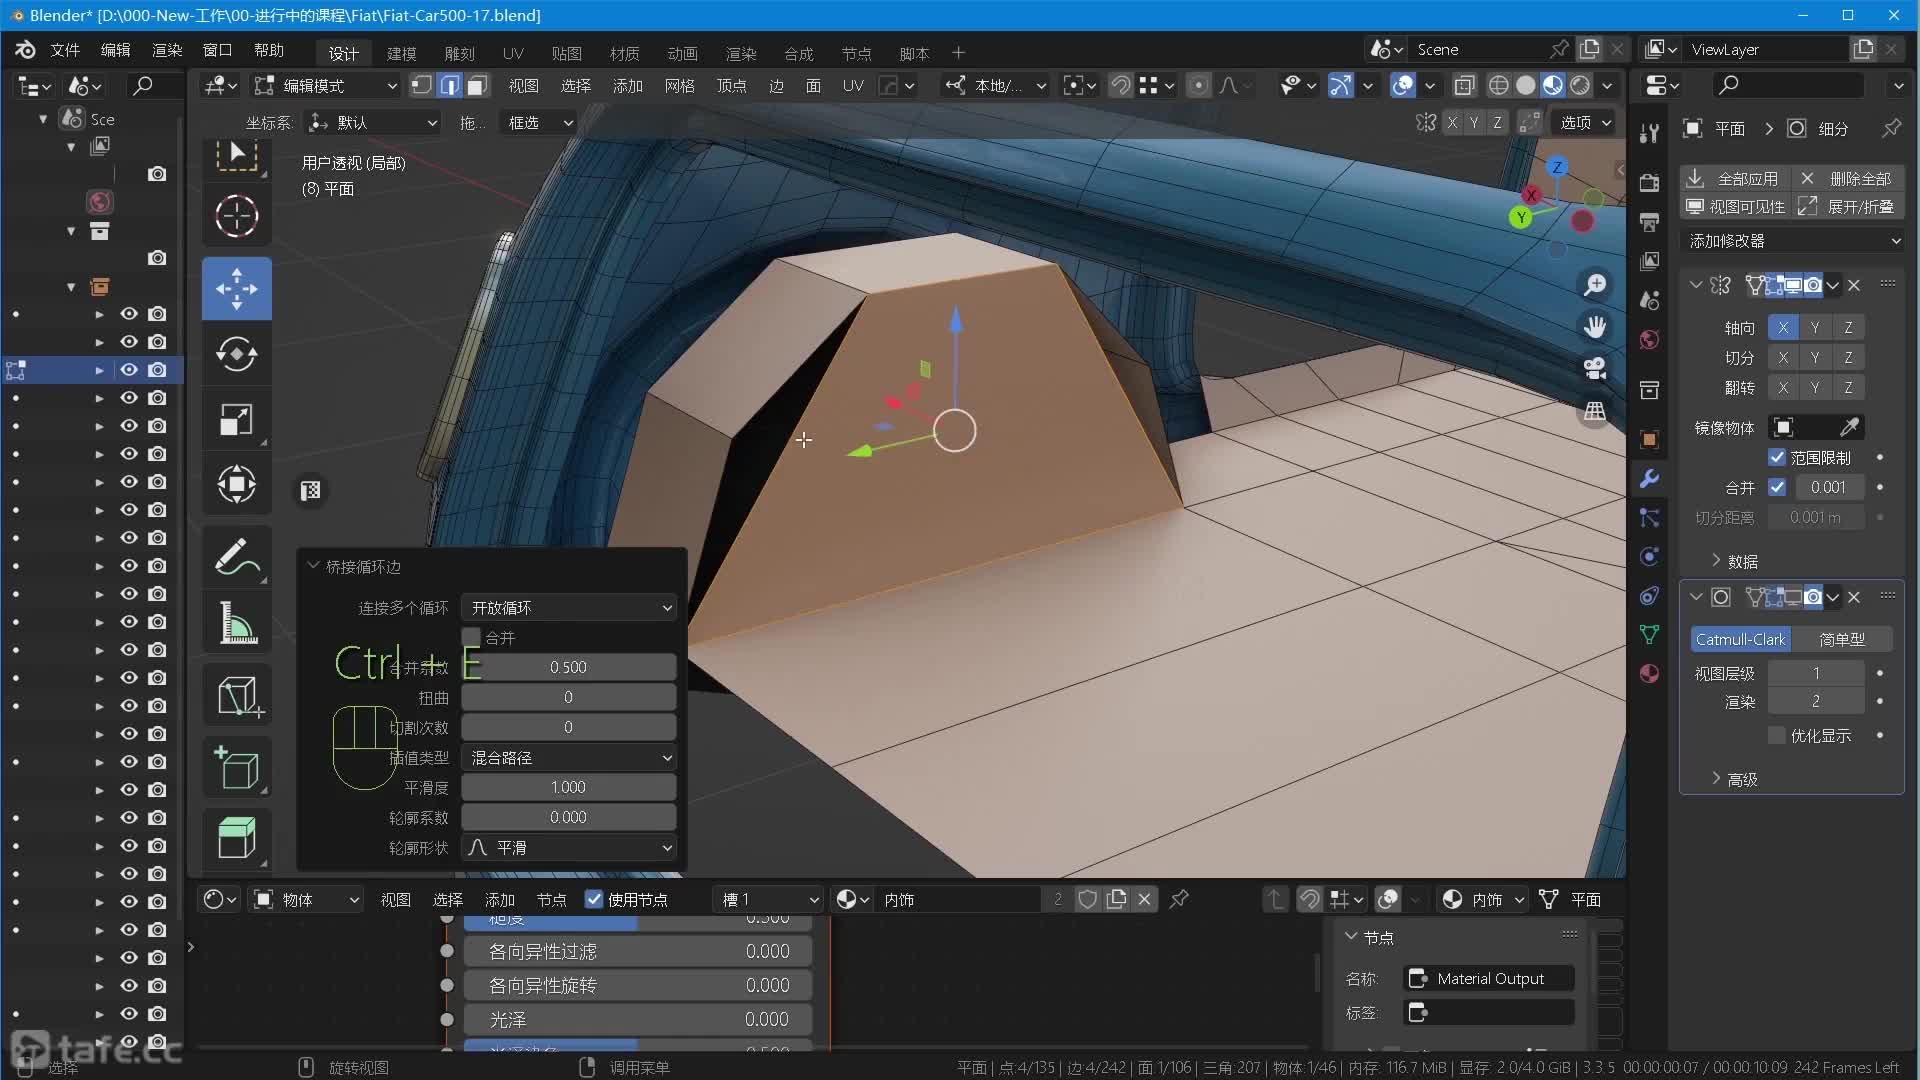Viewport: 1920px width, 1080px height.
Task: Open 轮廓形状 平滑 dropdown
Action: click(x=568, y=848)
